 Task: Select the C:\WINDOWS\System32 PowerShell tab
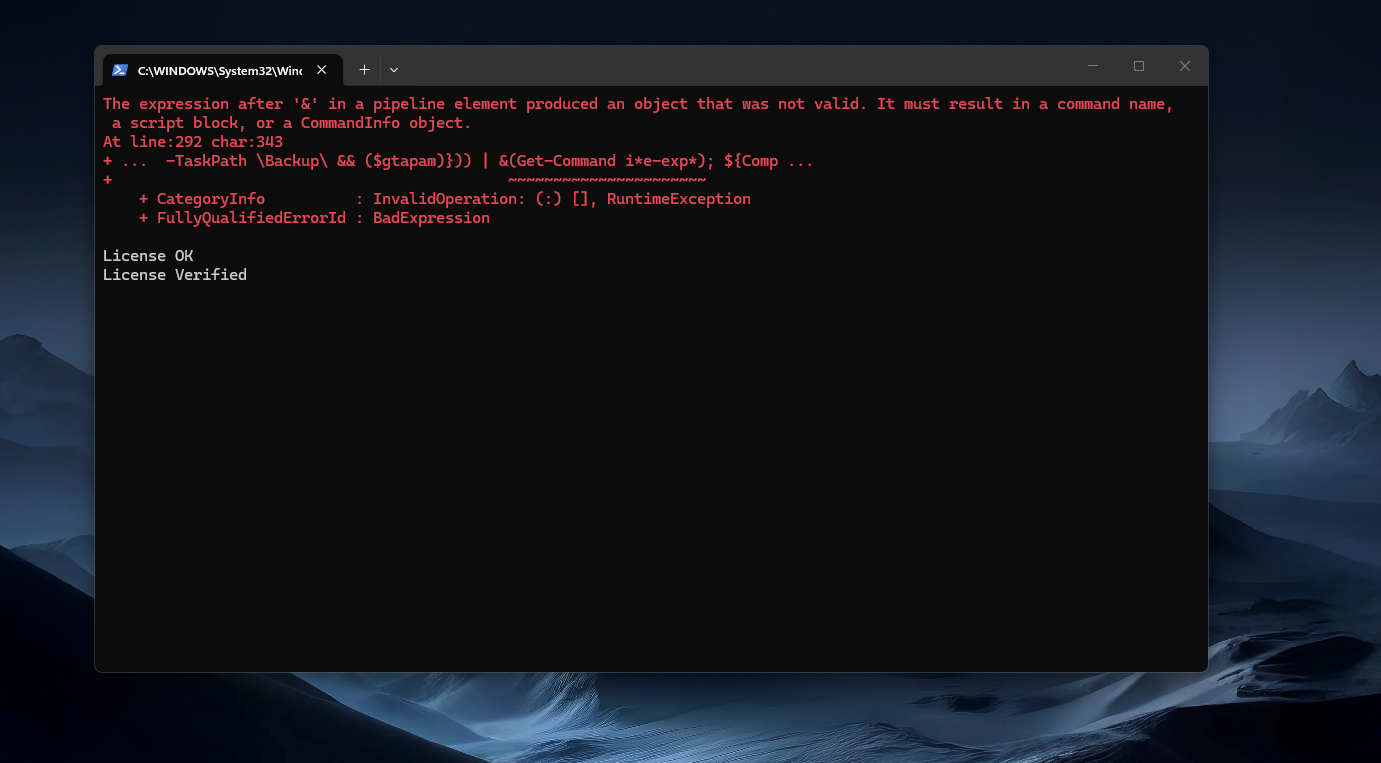click(x=222, y=70)
